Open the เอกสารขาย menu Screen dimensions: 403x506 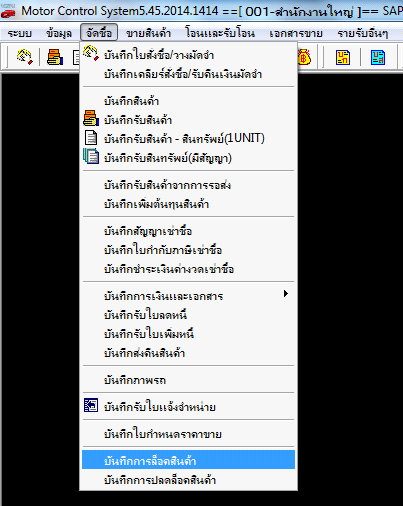pos(296,33)
